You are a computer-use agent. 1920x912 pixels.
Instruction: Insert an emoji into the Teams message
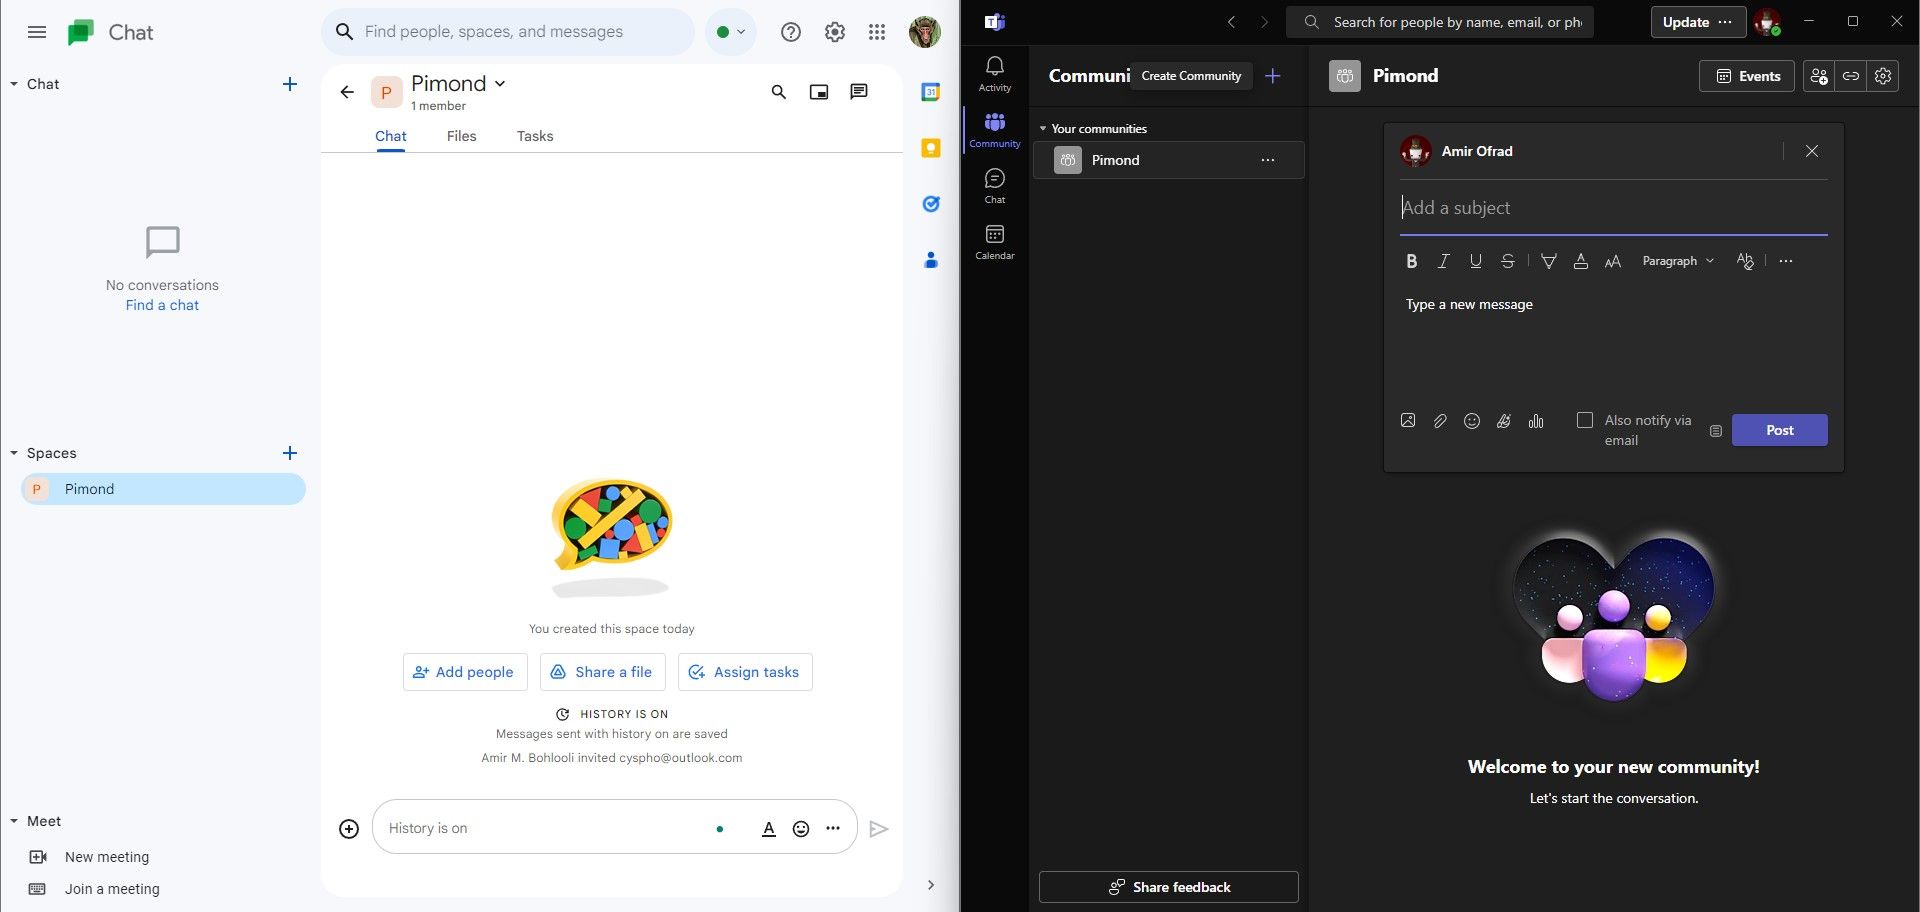click(x=1471, y=421)
